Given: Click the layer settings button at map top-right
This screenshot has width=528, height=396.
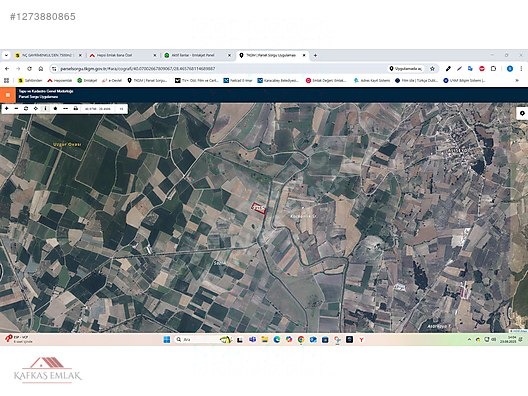Looking at the screenshot, I should [x=522, y=113].
